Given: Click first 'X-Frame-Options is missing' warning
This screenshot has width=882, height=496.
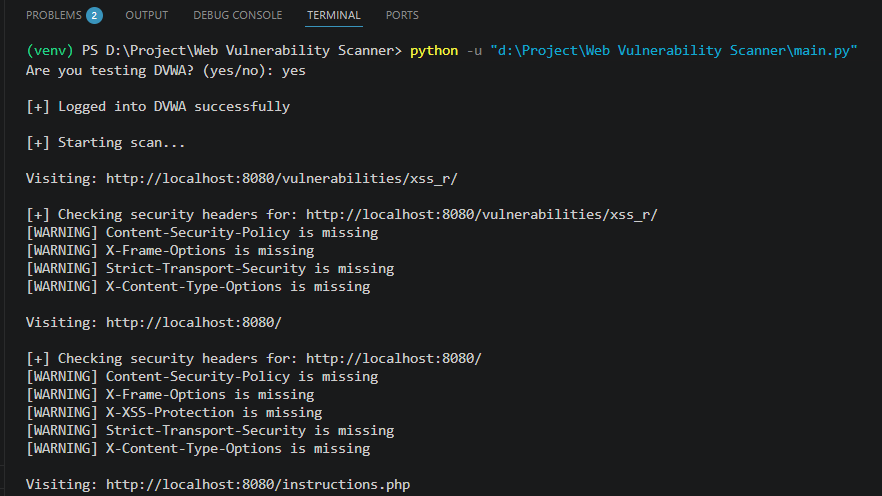Looking at the screenshot, I should (x=170, y=251).
